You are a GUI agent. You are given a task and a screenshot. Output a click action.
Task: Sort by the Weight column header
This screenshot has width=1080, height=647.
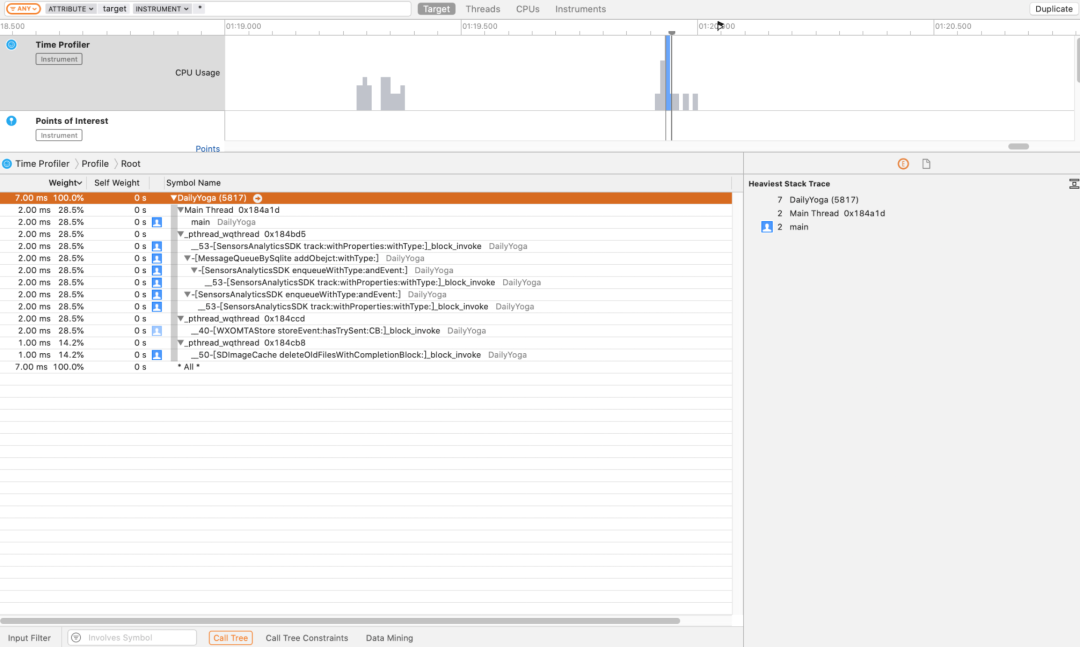point(65,183)
